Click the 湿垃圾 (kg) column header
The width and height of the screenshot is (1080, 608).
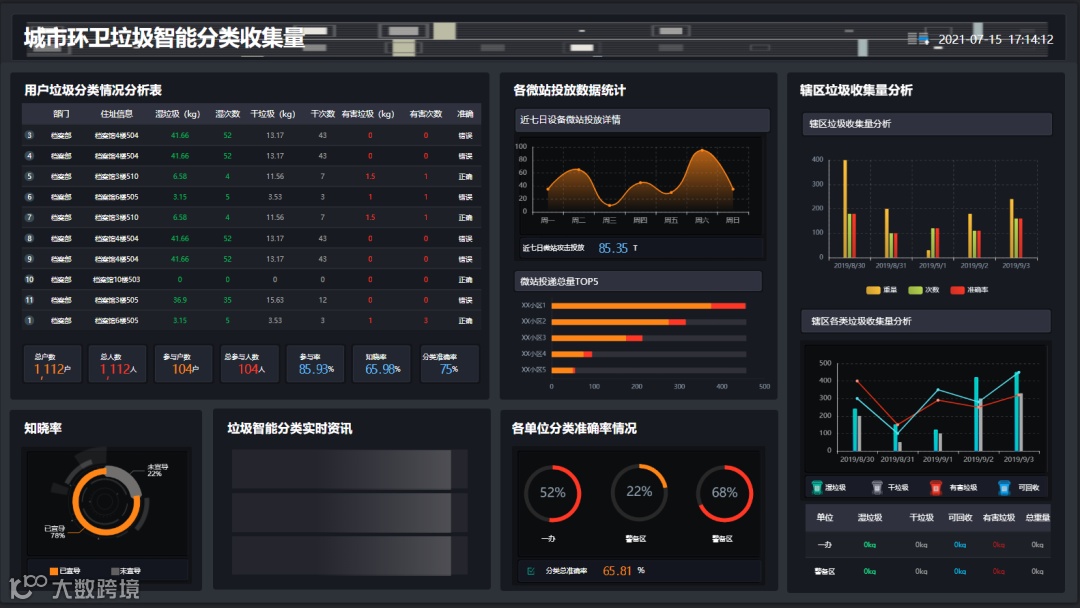point(178,114)
